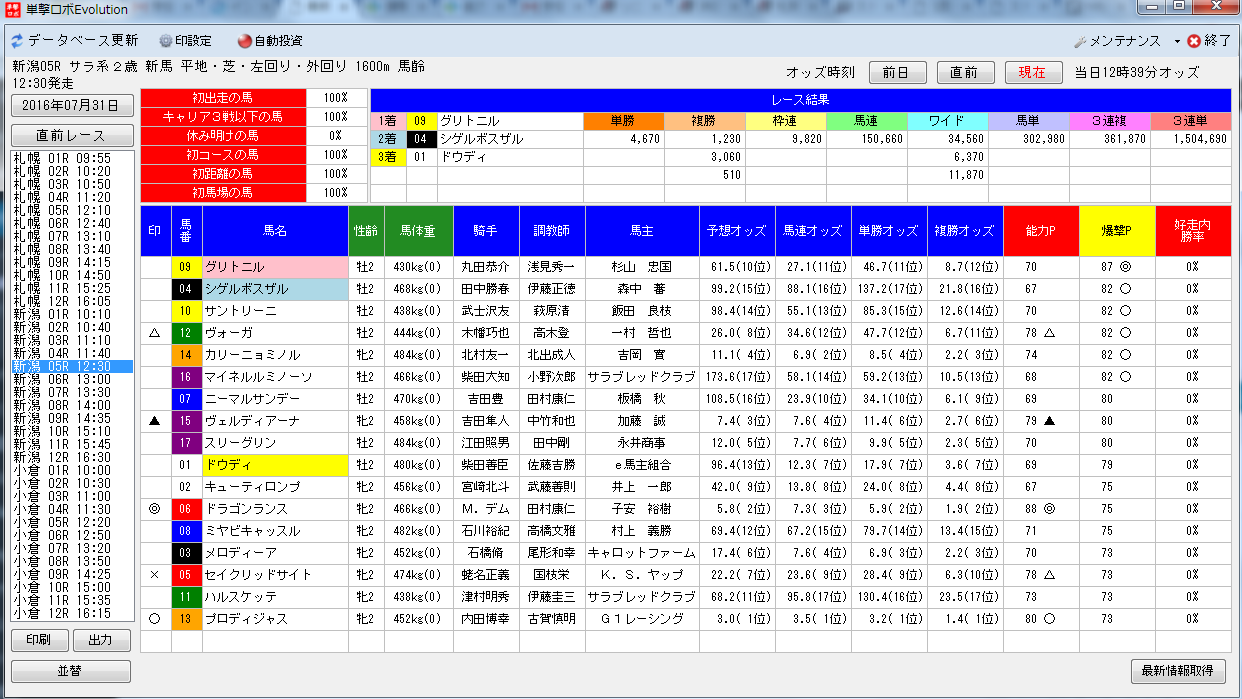Click the 並替 sort button
Image resolution: width=1242 pixels, height=699 pixels.
[71, 672]
